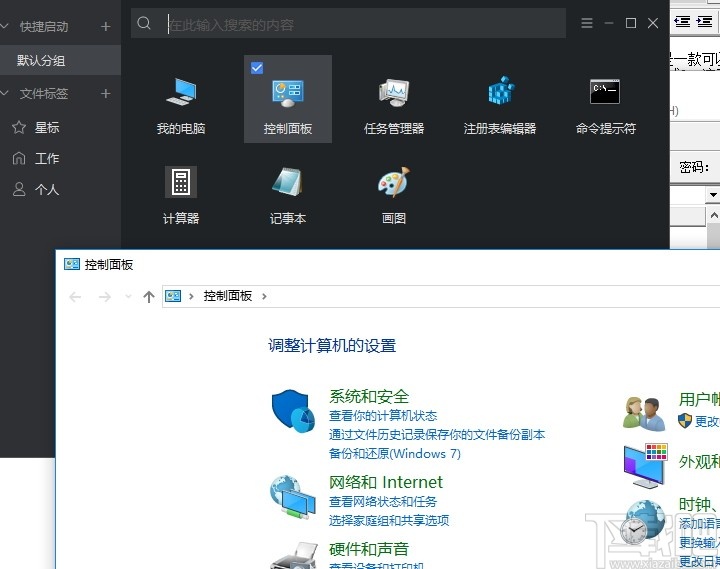Click the search magnifier icon
This screenshot has height=569, width=720.
(144, 23)
